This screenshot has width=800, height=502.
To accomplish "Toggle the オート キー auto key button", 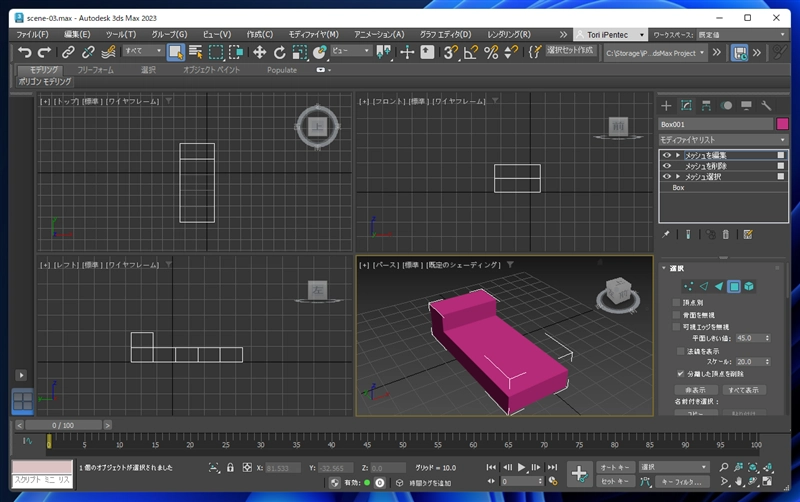I will pyautogui.click(x=615, y=467).
